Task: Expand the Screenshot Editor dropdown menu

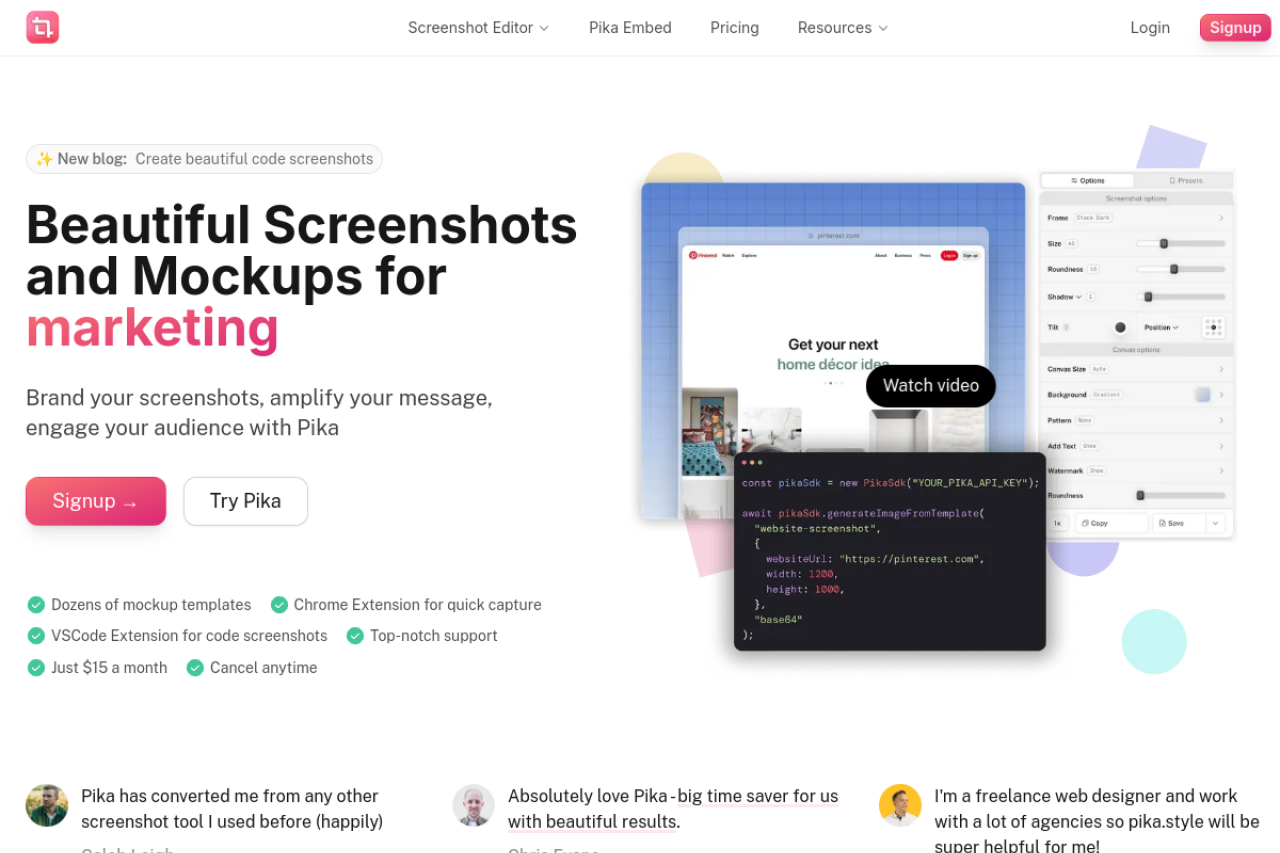Action: 478,28
